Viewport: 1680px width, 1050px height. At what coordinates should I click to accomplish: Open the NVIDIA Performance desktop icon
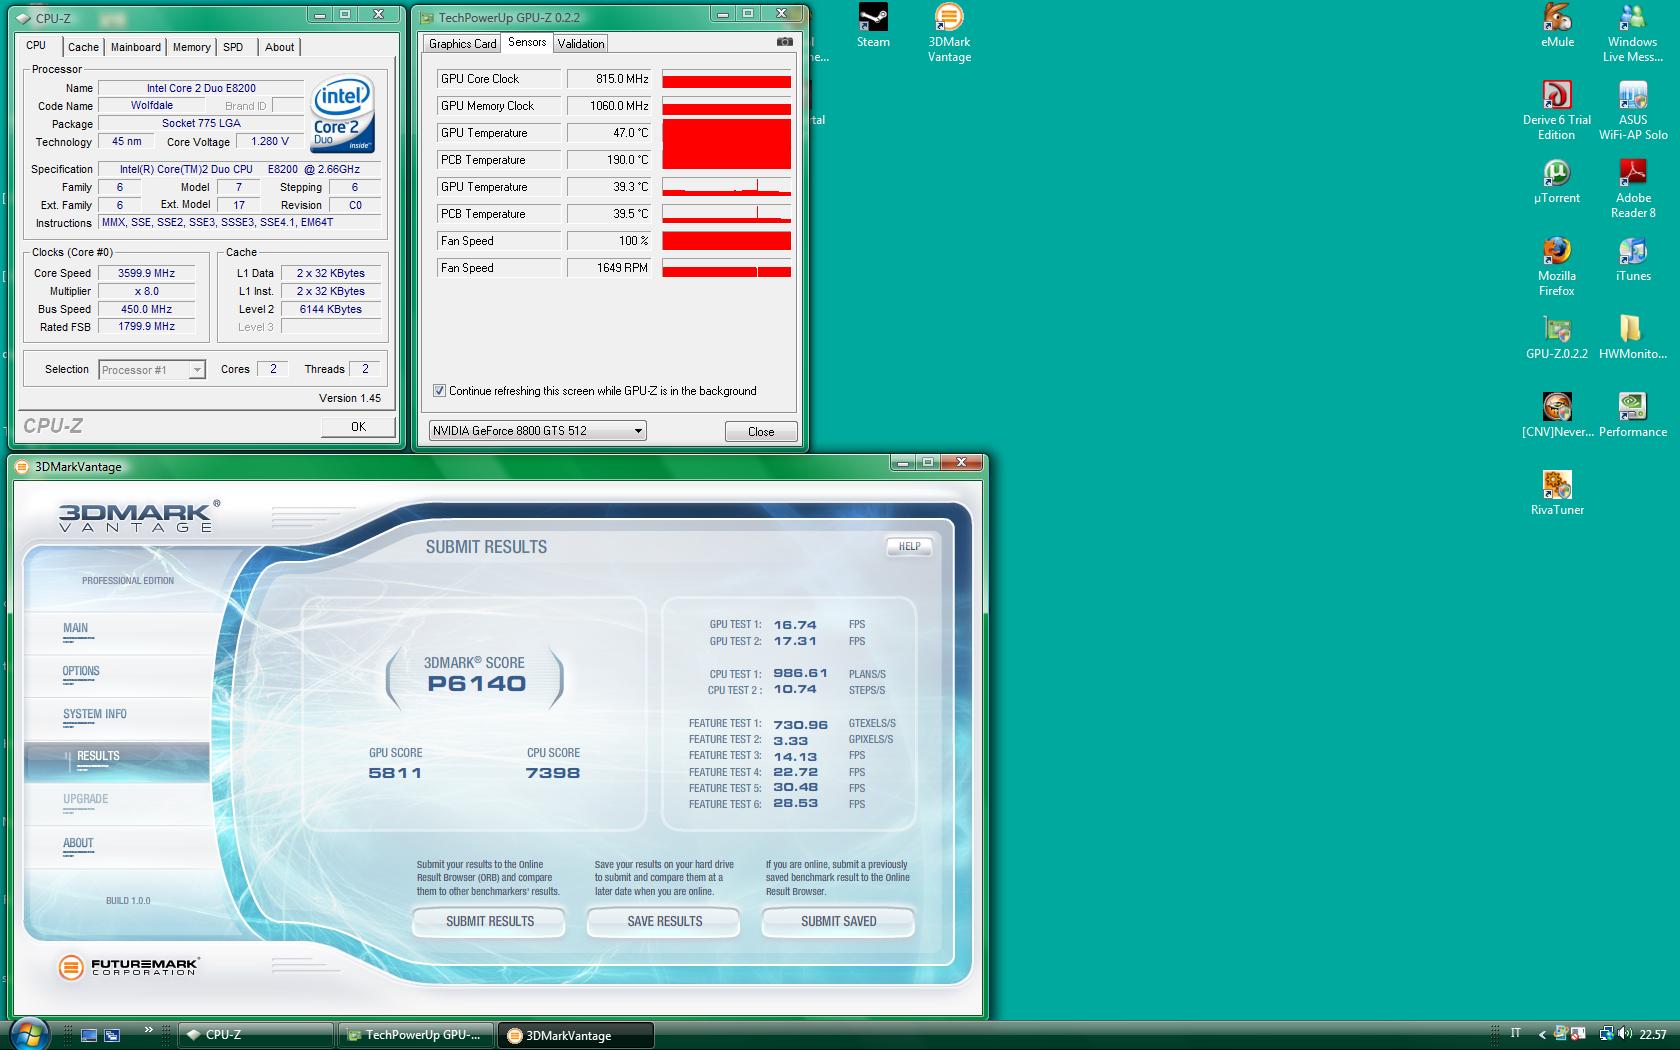pos(1633,416)
